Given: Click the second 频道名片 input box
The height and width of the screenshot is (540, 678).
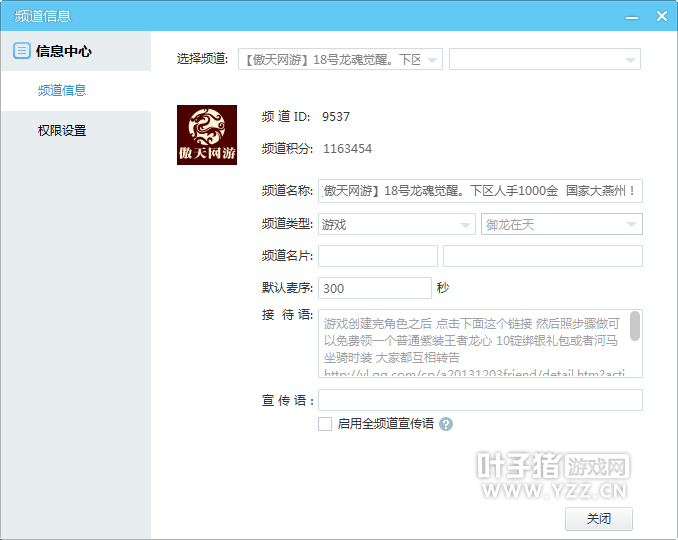Looking at the screenshot, I should coord(542,256).
